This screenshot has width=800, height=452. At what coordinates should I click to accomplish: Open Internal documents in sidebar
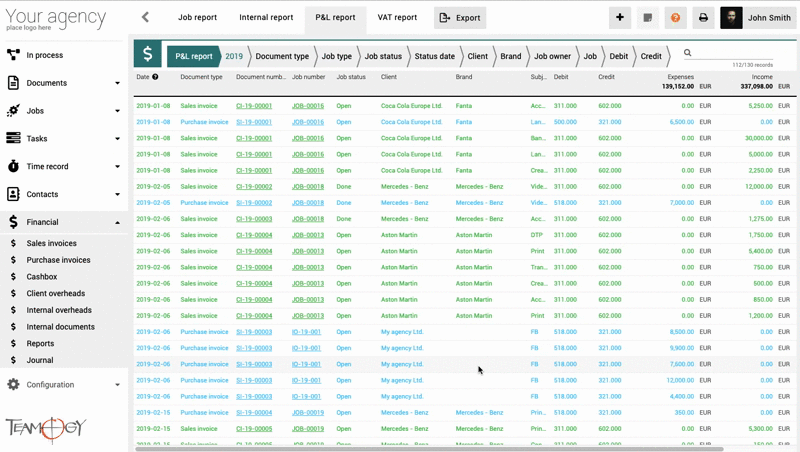61,327
